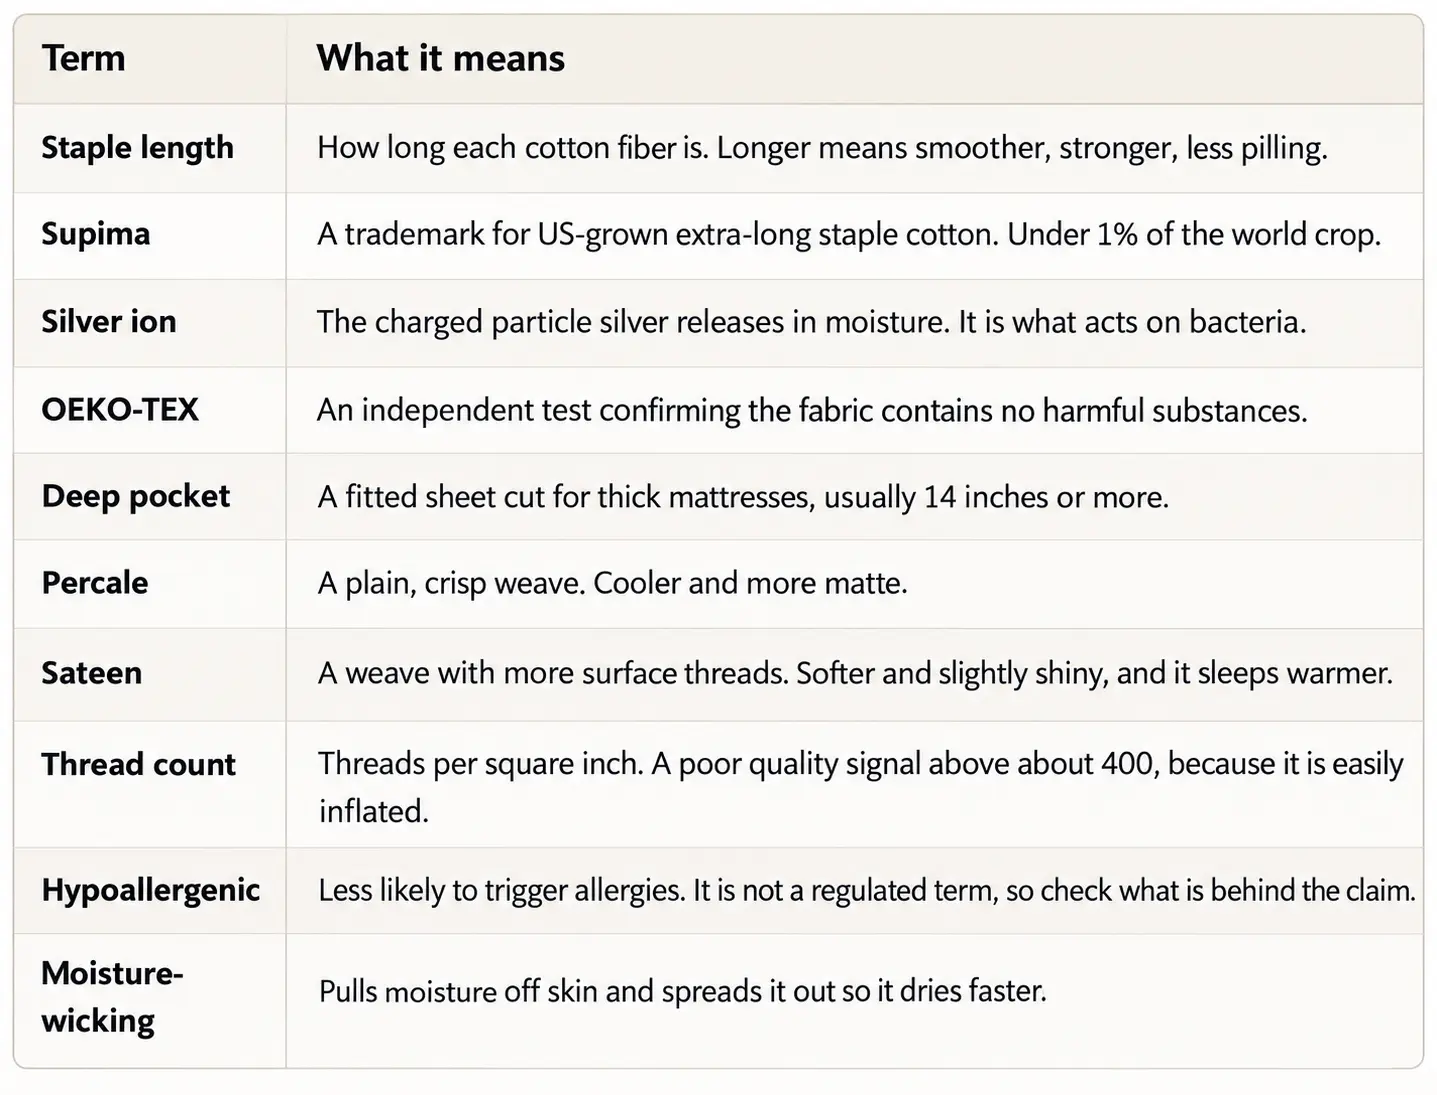1437x1095 pixels.
Task: Select the Hypoallergenic term cell
Action: 150,891
